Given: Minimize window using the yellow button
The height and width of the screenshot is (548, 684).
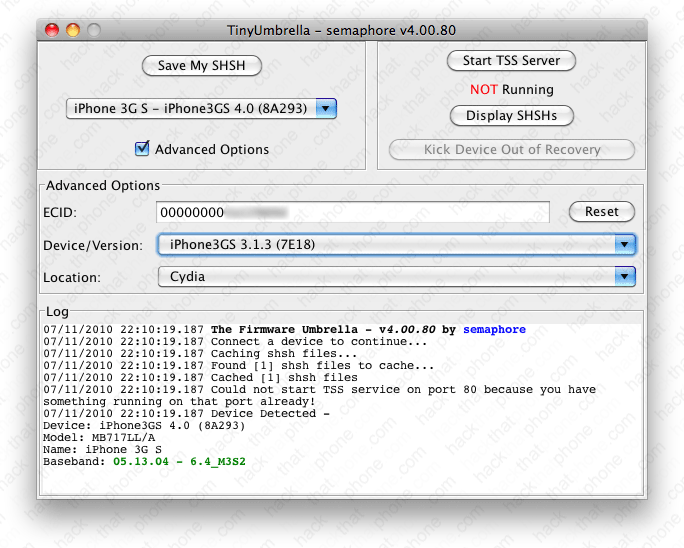Looking at the screenshot, I should [73, 30].
